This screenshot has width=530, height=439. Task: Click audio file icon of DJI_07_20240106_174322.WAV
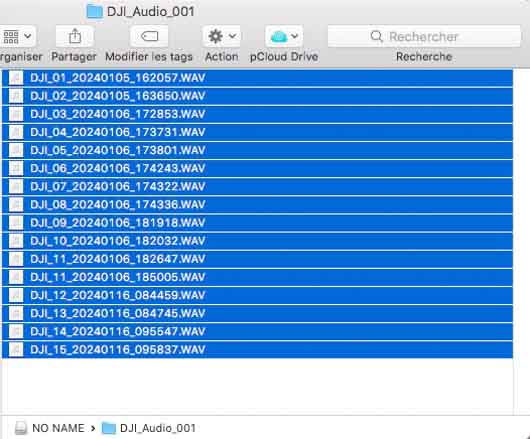16,187
